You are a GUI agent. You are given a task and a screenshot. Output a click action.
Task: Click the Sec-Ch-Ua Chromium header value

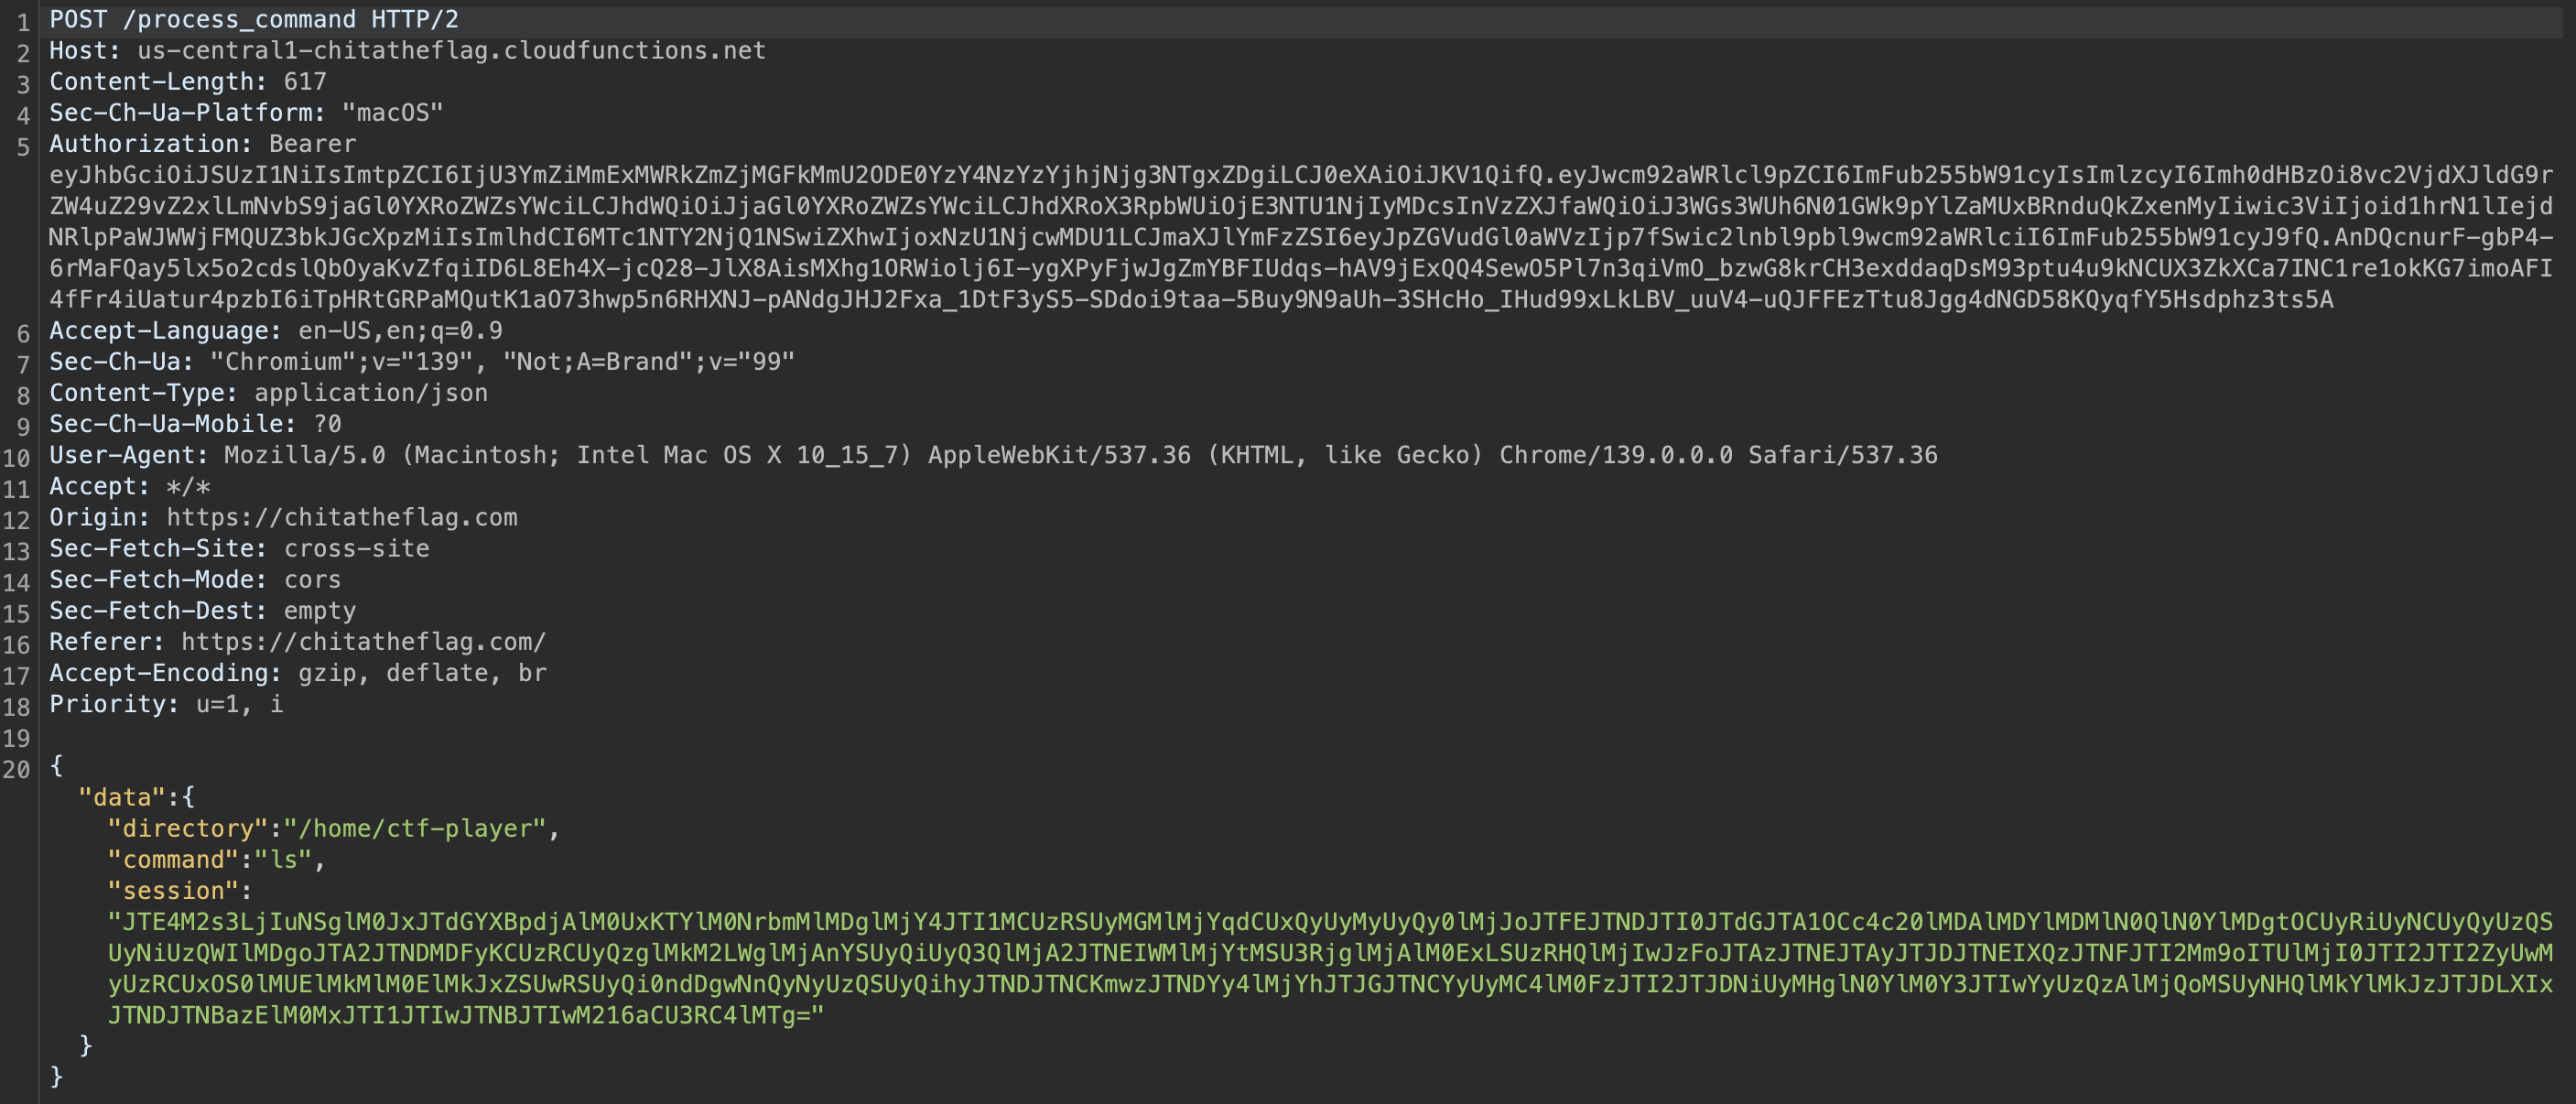coord(502,361)
